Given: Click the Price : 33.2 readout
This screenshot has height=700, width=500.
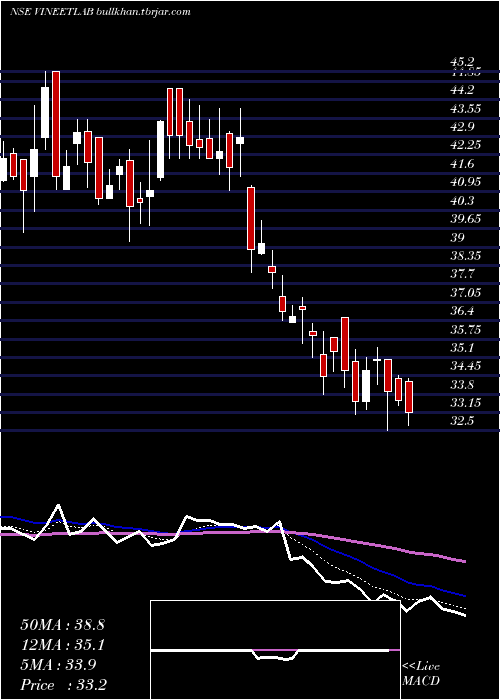Looking at the screenshot, I should [63, 685].
